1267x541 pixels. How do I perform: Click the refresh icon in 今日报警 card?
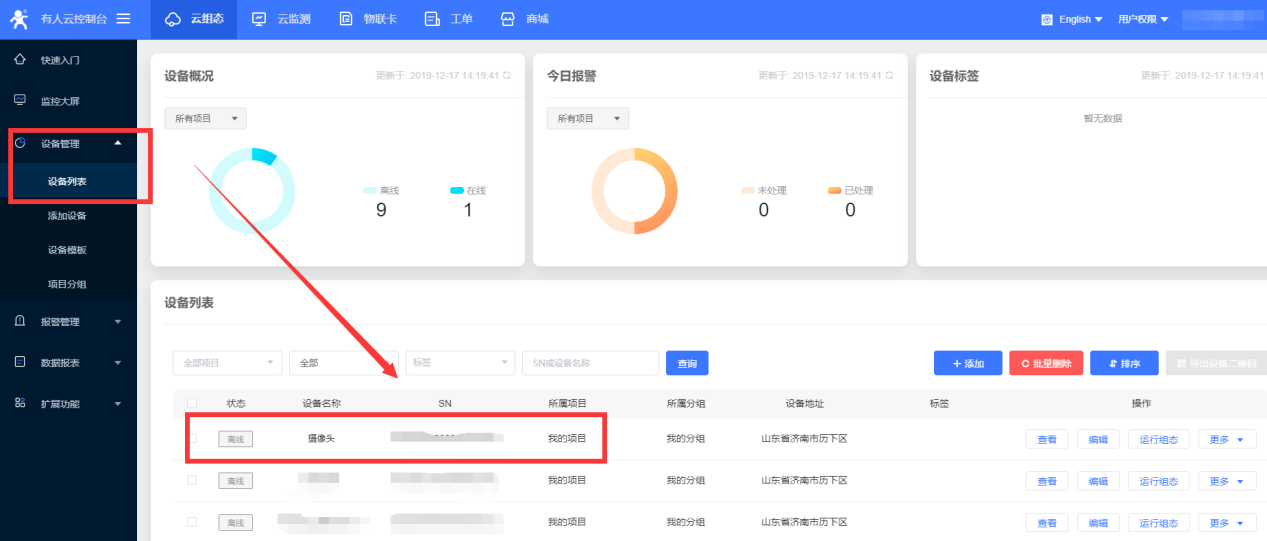[889, 75]
